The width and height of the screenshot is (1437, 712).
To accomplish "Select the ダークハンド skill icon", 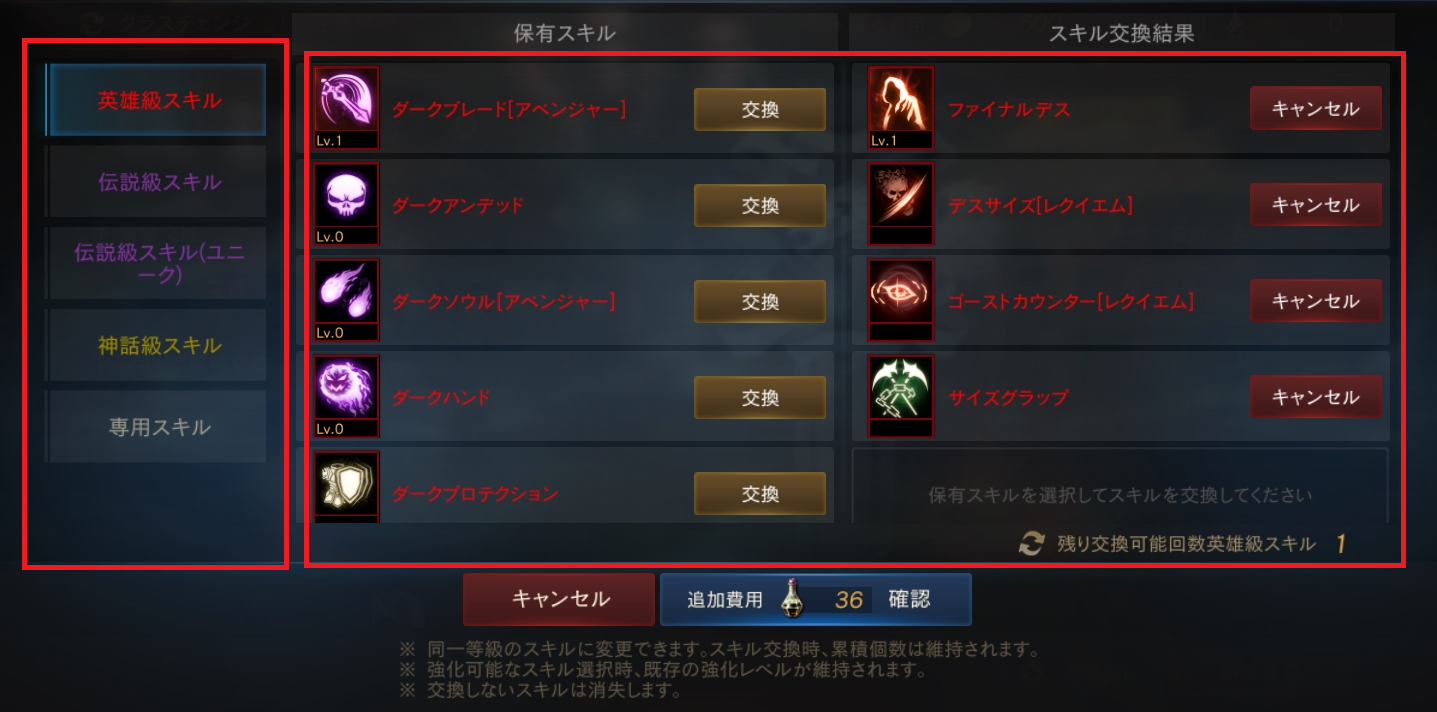I will [346, 396].
